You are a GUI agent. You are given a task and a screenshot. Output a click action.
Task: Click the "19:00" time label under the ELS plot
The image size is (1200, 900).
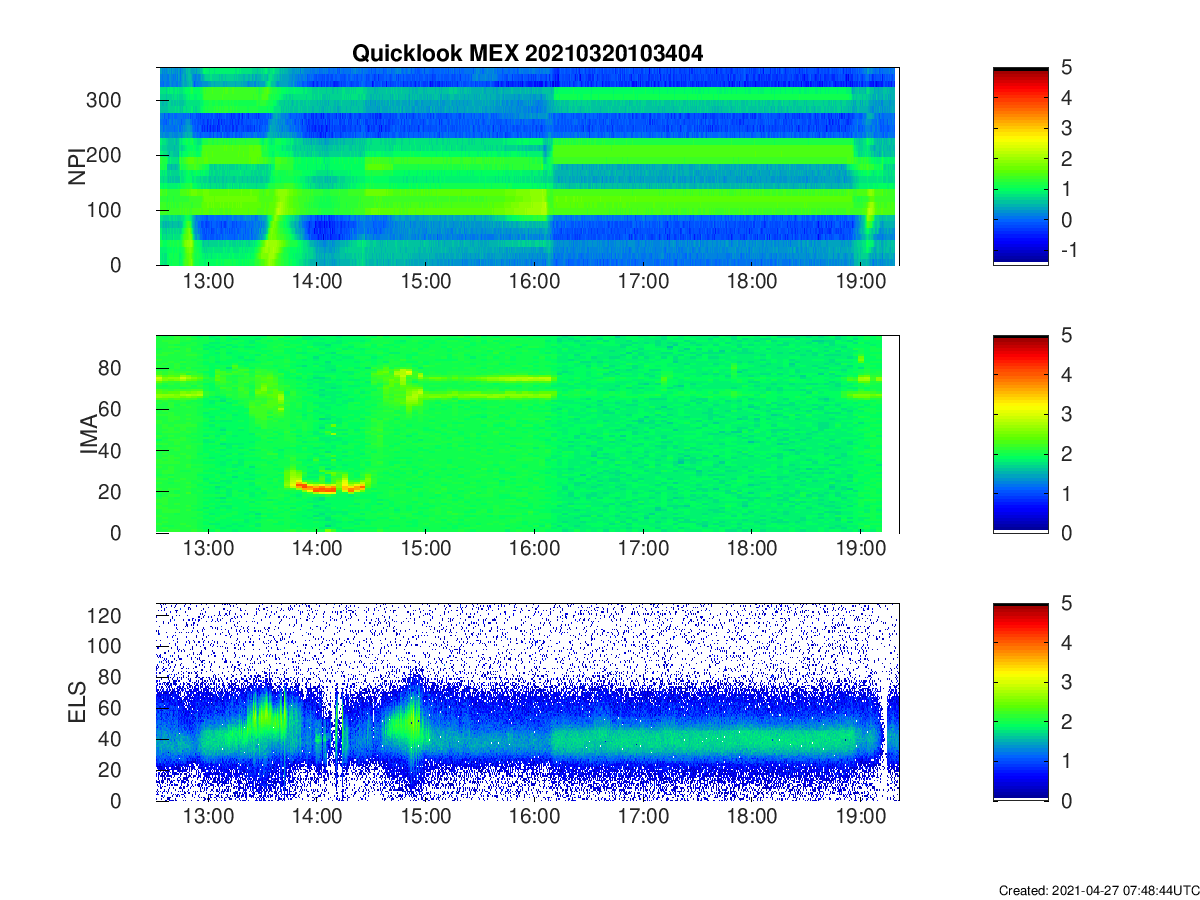pyautogui.click(x=860, y=818)
